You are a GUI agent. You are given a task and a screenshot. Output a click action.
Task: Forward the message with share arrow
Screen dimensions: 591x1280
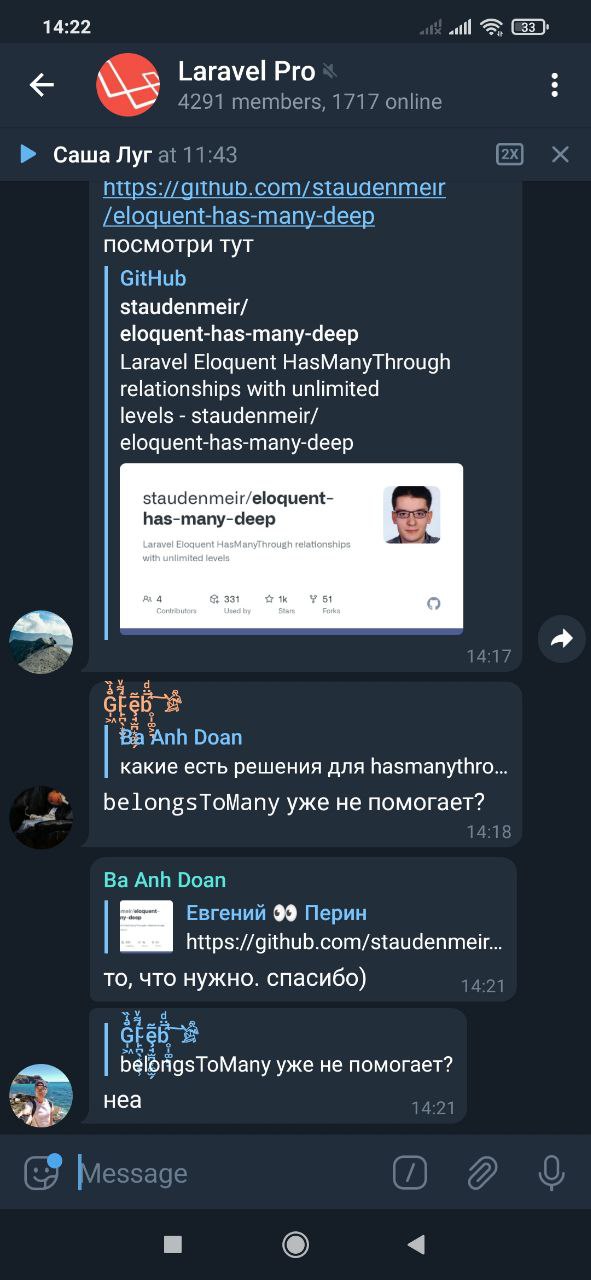point(562,638)
